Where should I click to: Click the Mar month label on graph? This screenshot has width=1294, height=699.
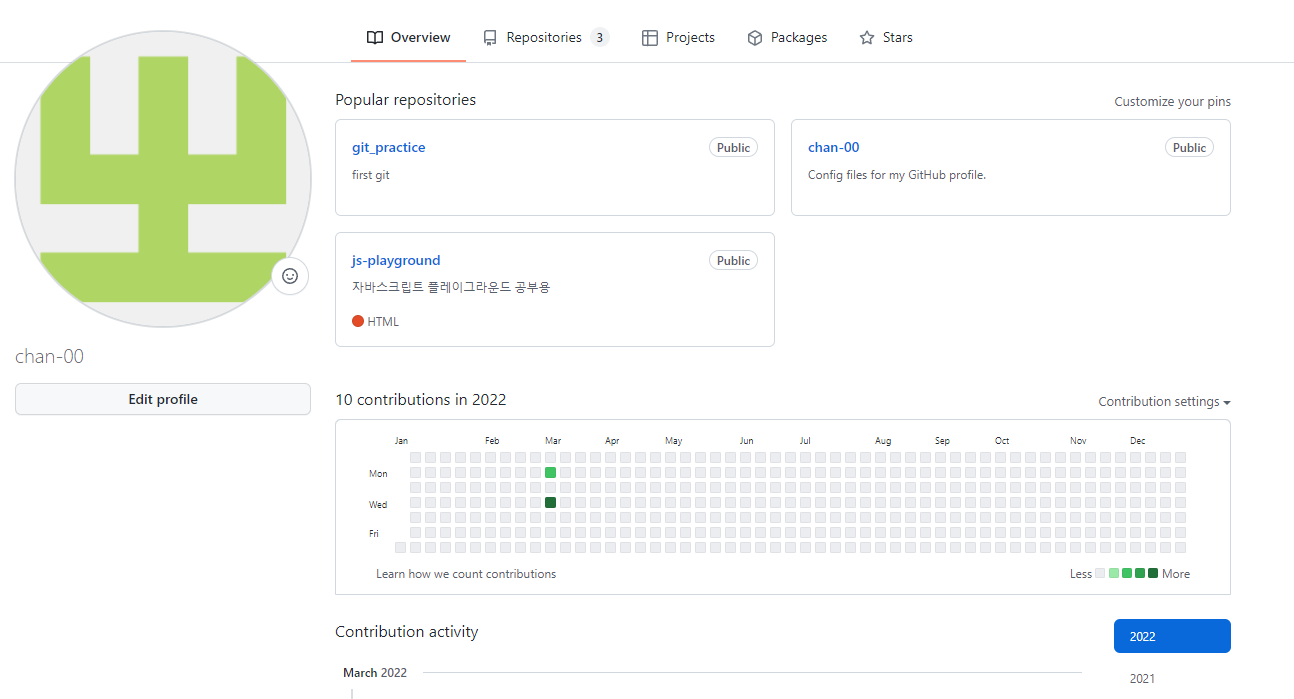click(553, 441)
